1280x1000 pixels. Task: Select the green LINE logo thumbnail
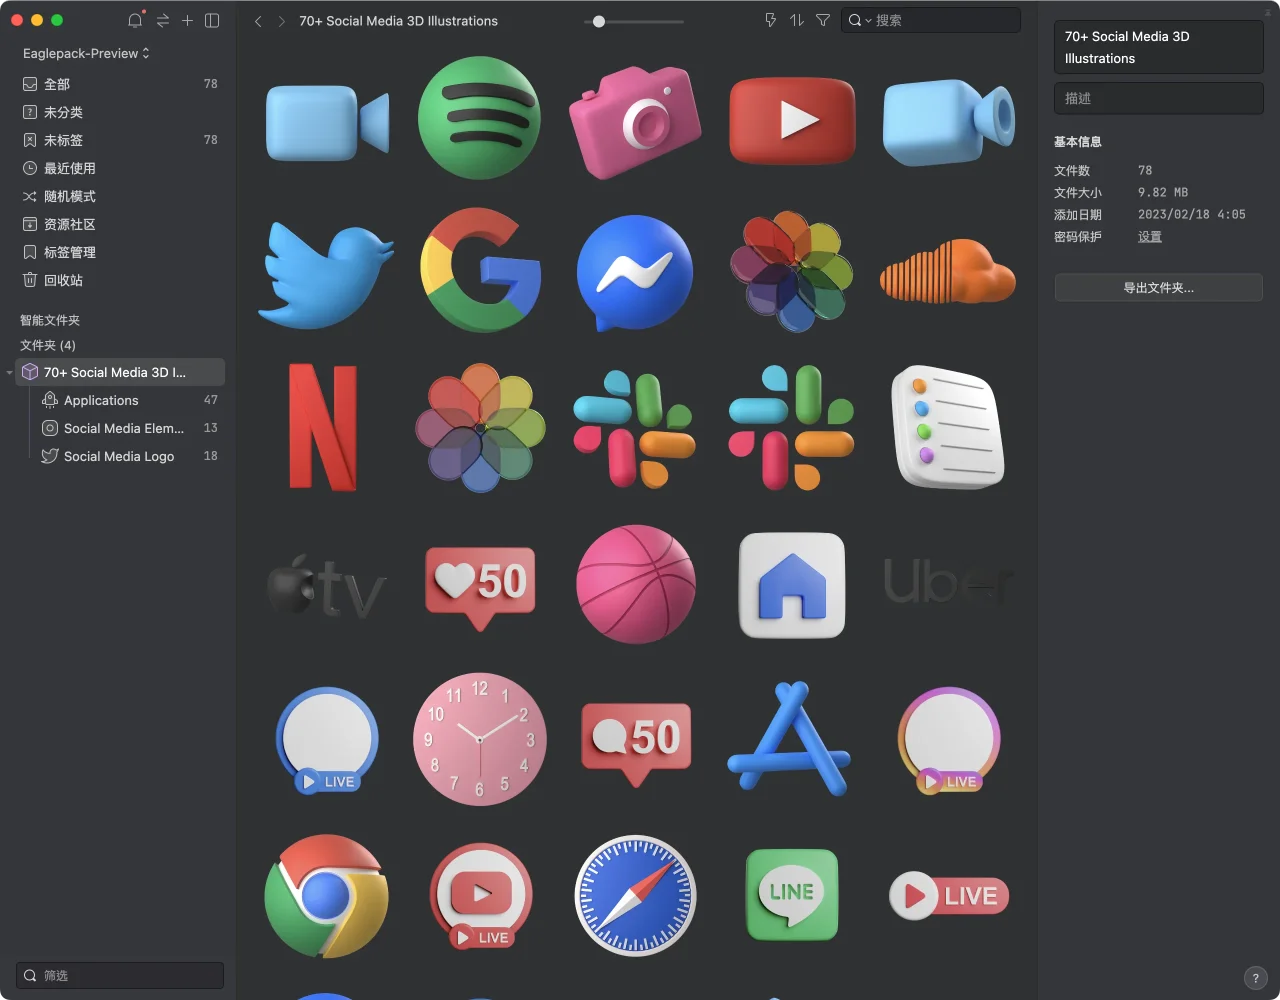(792, 895)
